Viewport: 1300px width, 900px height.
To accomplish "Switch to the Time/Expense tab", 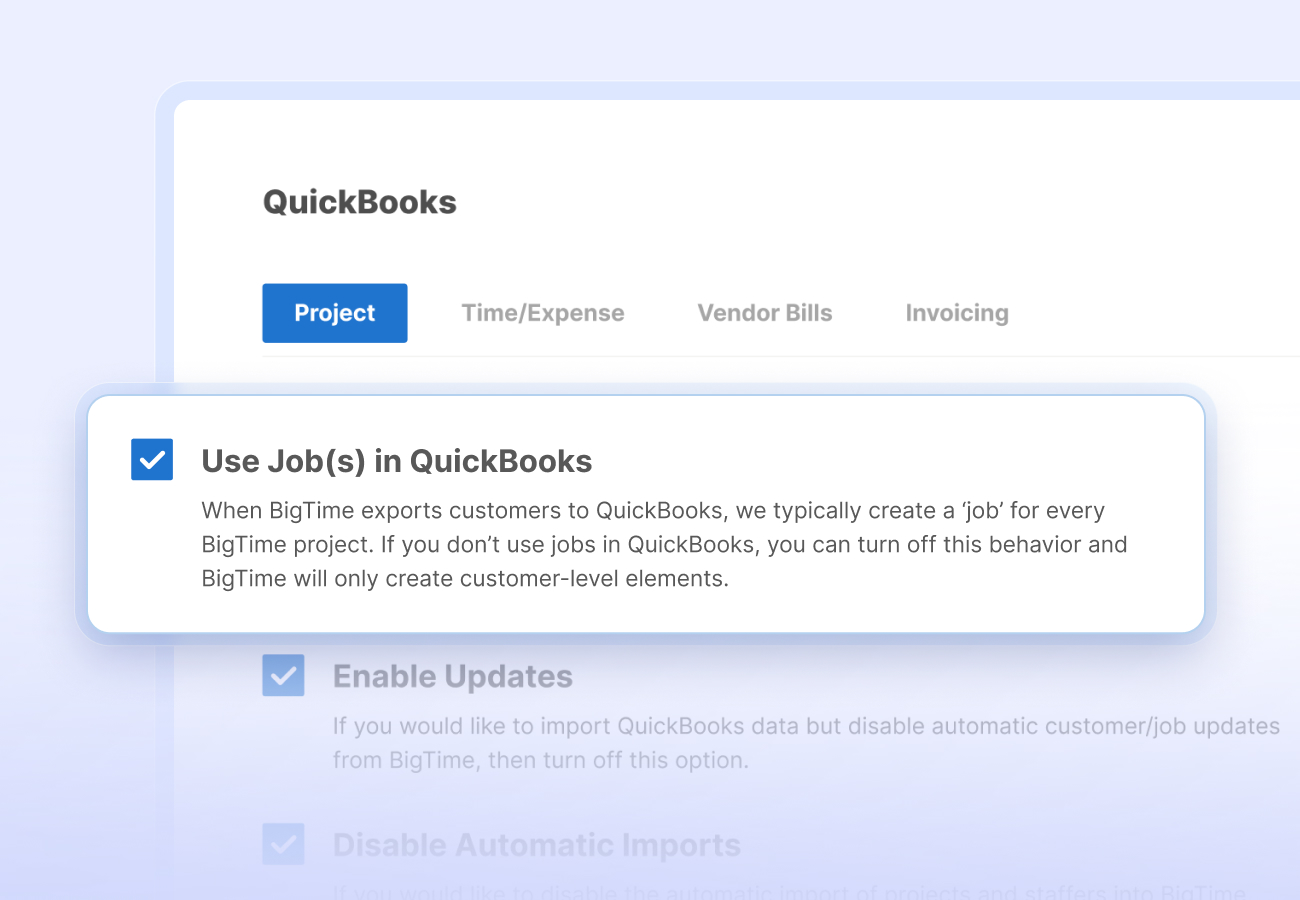I will click(543, 313).
